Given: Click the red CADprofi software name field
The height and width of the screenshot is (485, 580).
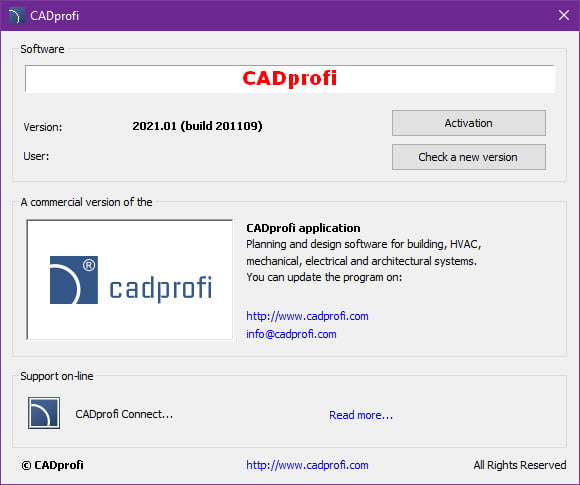Looking at the screenshot, I should pyautogui.click(x=290, y=78).
